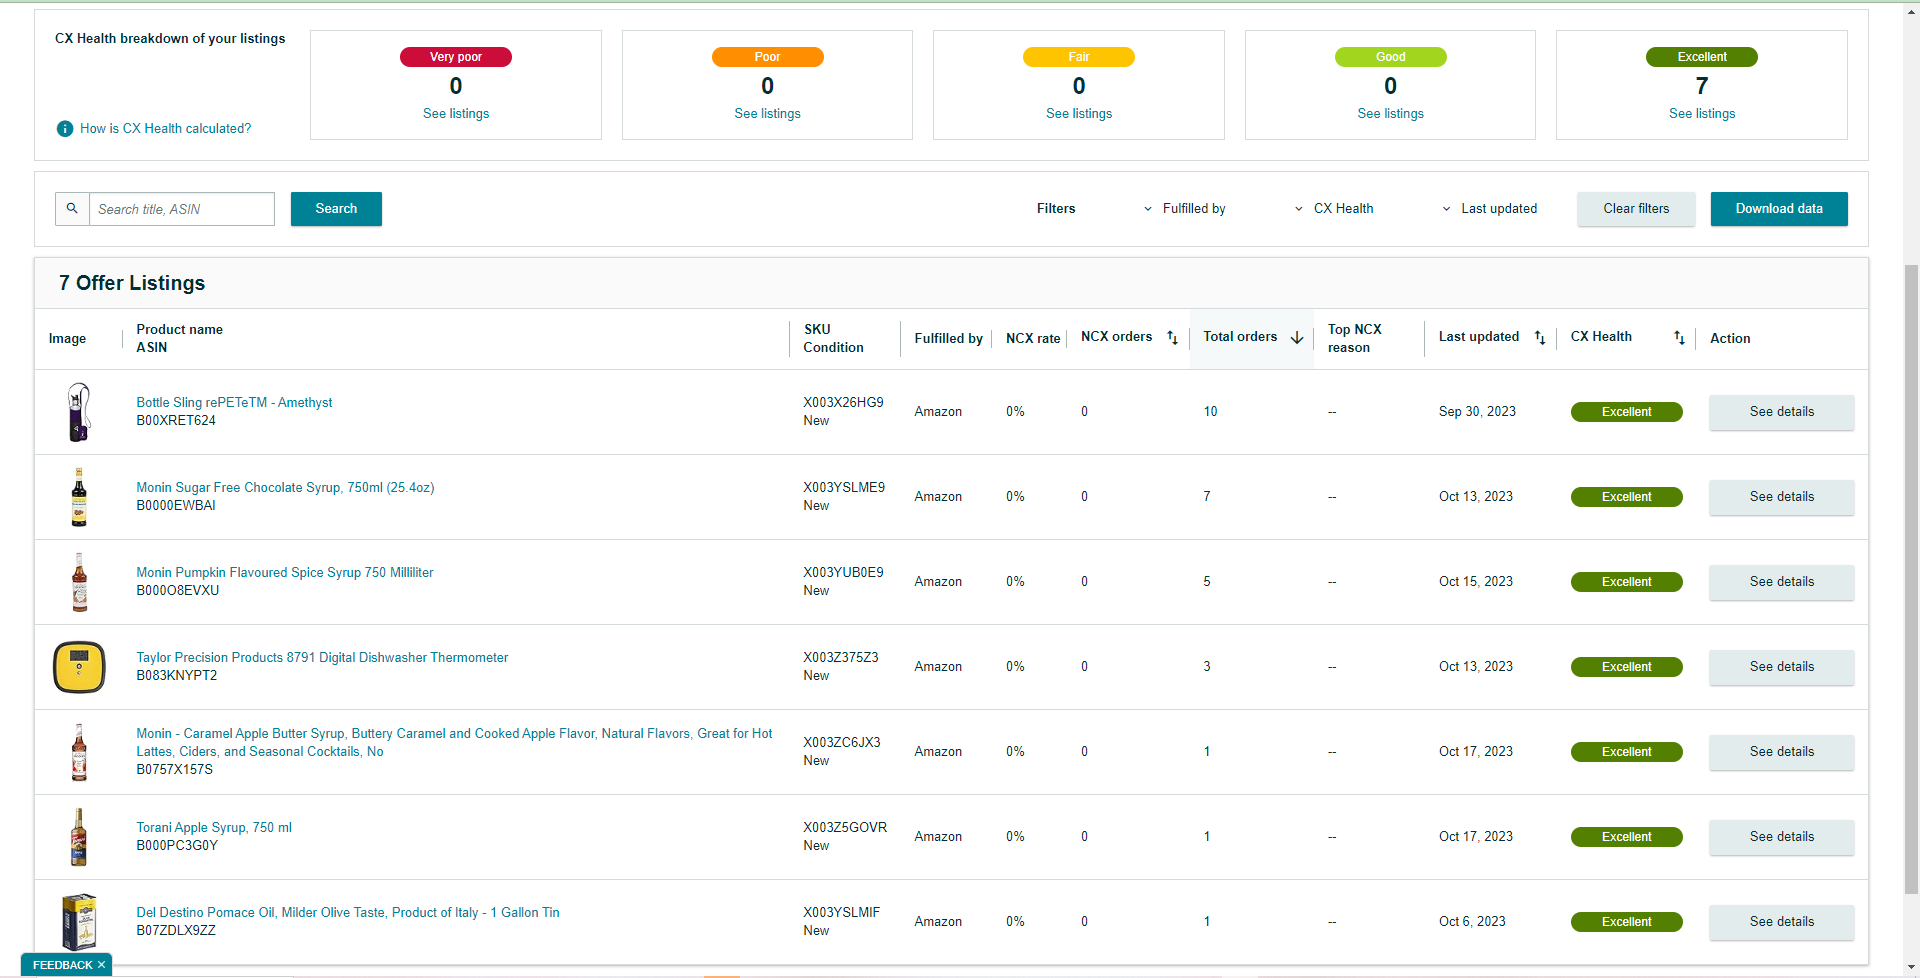Open Monin Sugar Free Chocolate Syrup listing
1920x978 pixels.
pos(285,488)
